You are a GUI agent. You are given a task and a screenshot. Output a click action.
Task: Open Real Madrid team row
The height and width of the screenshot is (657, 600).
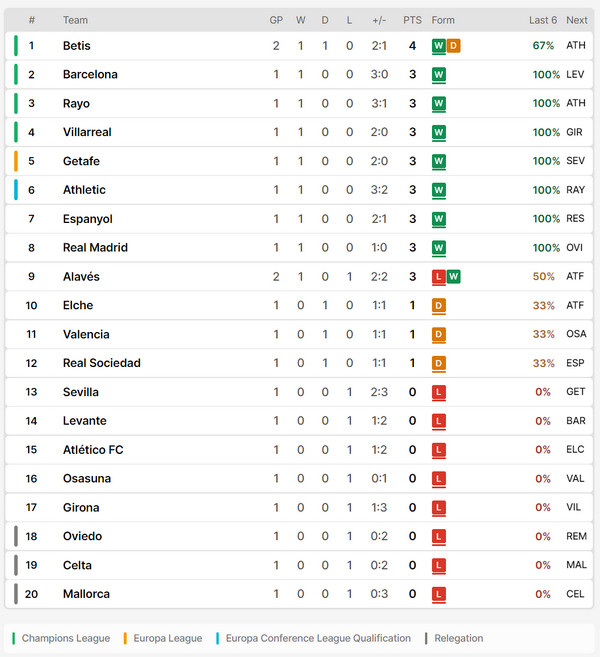[299, 248]
